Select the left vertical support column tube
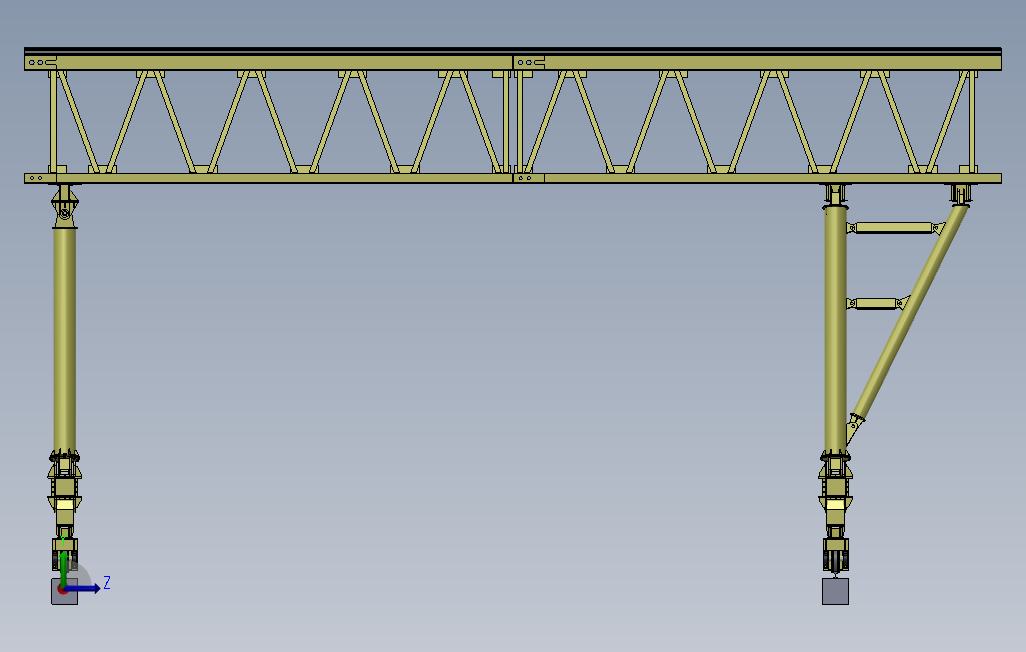This screenshot has width=1026, height=652. click(64, 339)
